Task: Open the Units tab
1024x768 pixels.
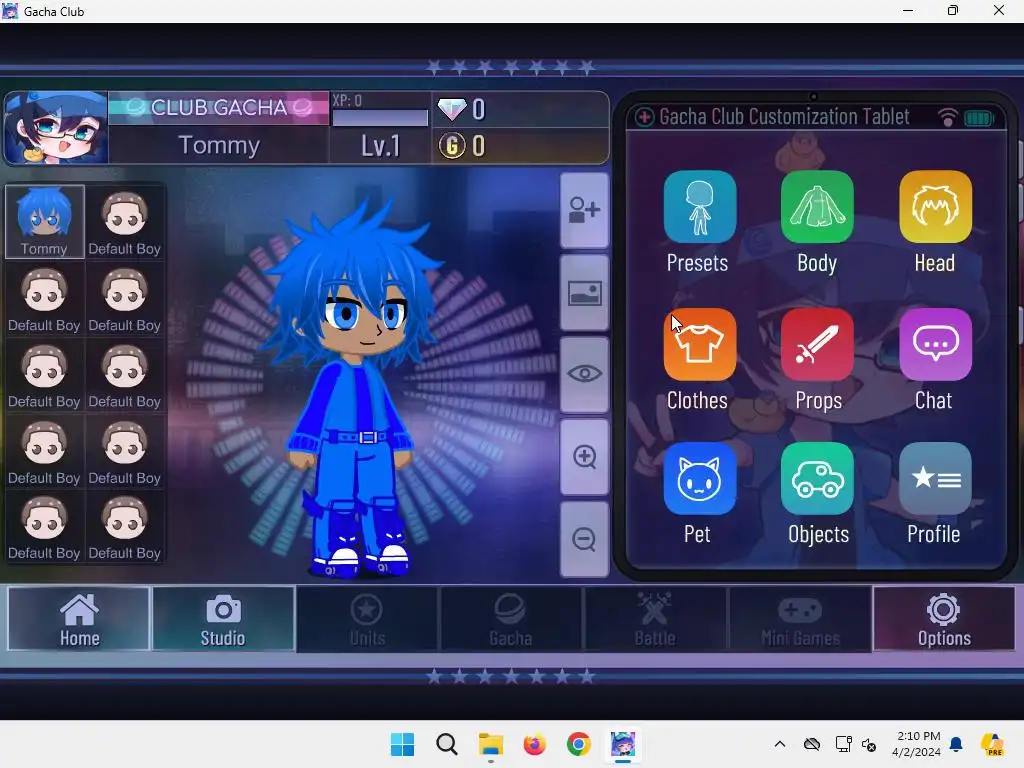Action: pos(368,619)
